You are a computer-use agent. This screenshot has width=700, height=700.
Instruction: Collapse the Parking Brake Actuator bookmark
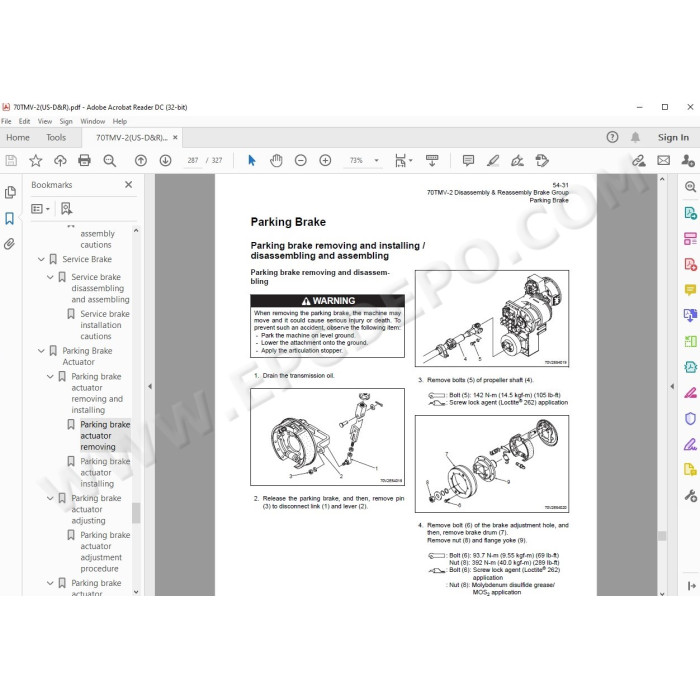pos(41,351)
